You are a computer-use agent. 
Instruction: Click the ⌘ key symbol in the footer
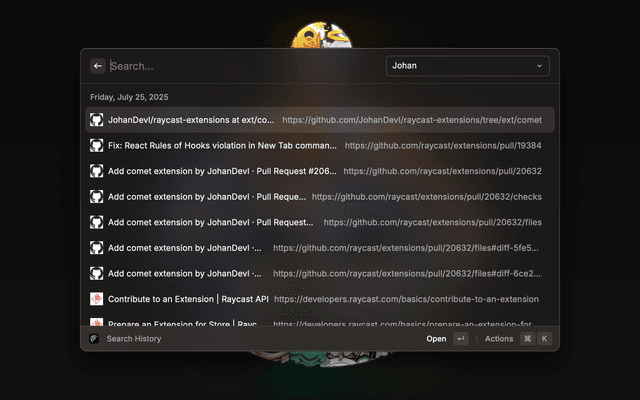click(x=527, y=339)
